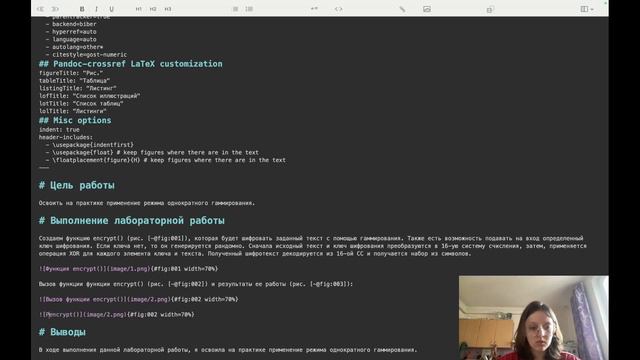Apply italic formatting with I button
The width and height of the screenshot is (640, 360).
[96, 9]
